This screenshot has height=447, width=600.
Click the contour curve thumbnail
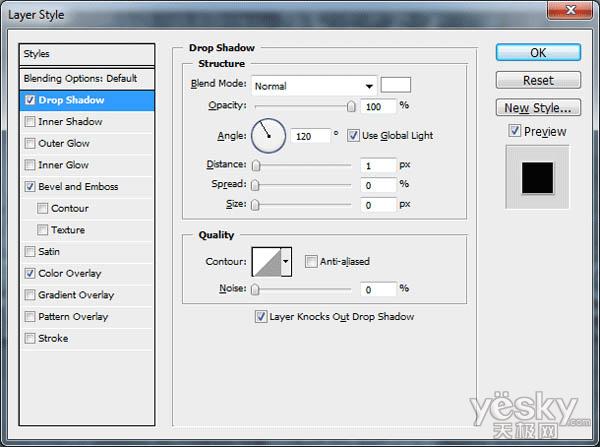click(x=267, y=262)
